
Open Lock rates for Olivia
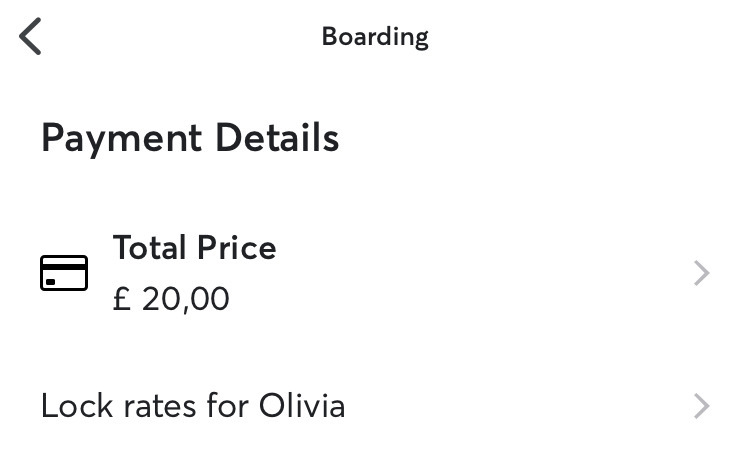(x=193, y=406)
